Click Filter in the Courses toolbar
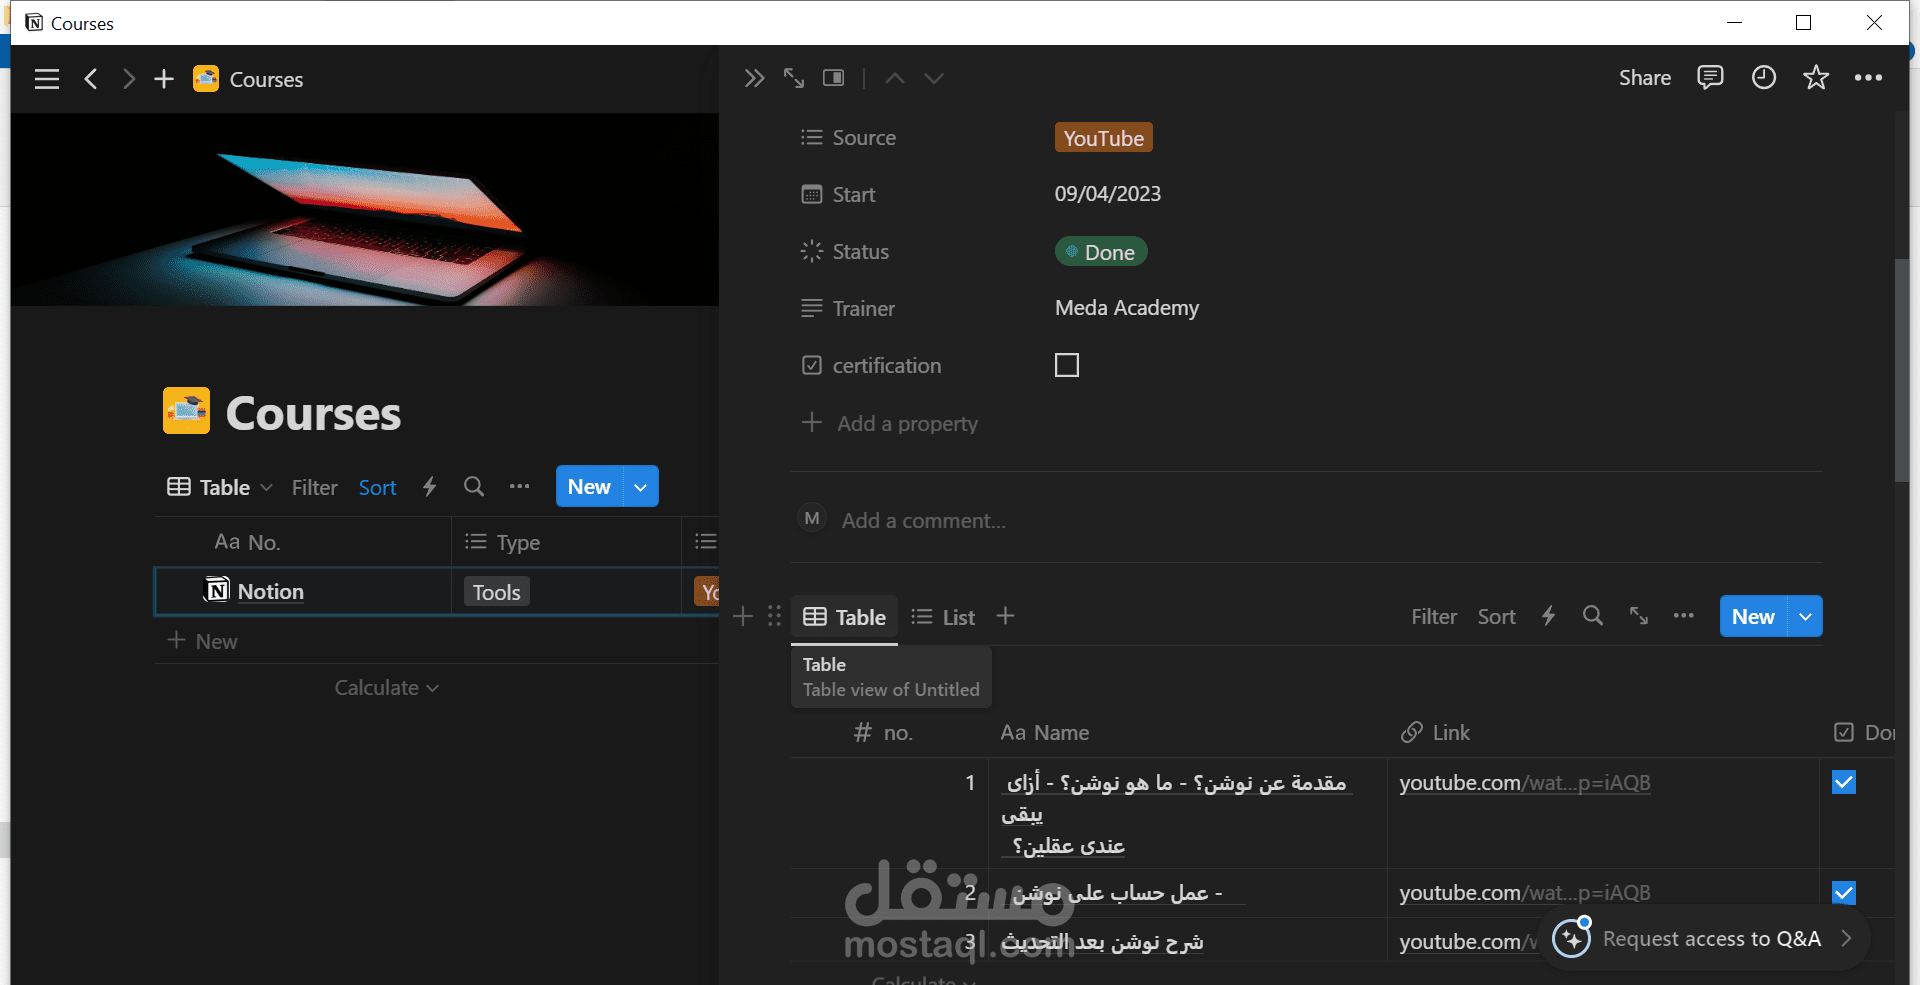 pyautogui.click(x=315, y=487)
